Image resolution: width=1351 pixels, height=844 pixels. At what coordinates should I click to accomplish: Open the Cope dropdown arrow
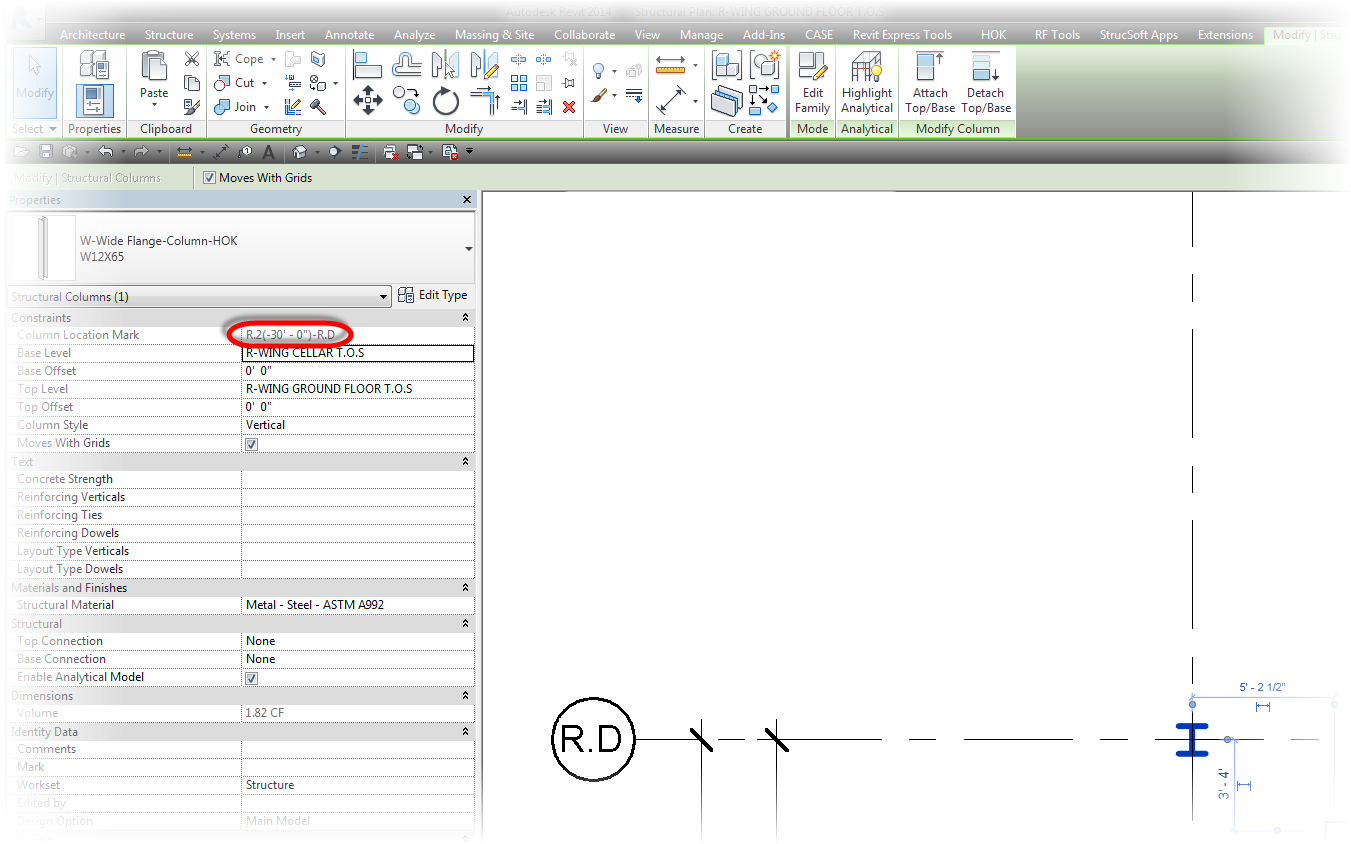[273, 60]
